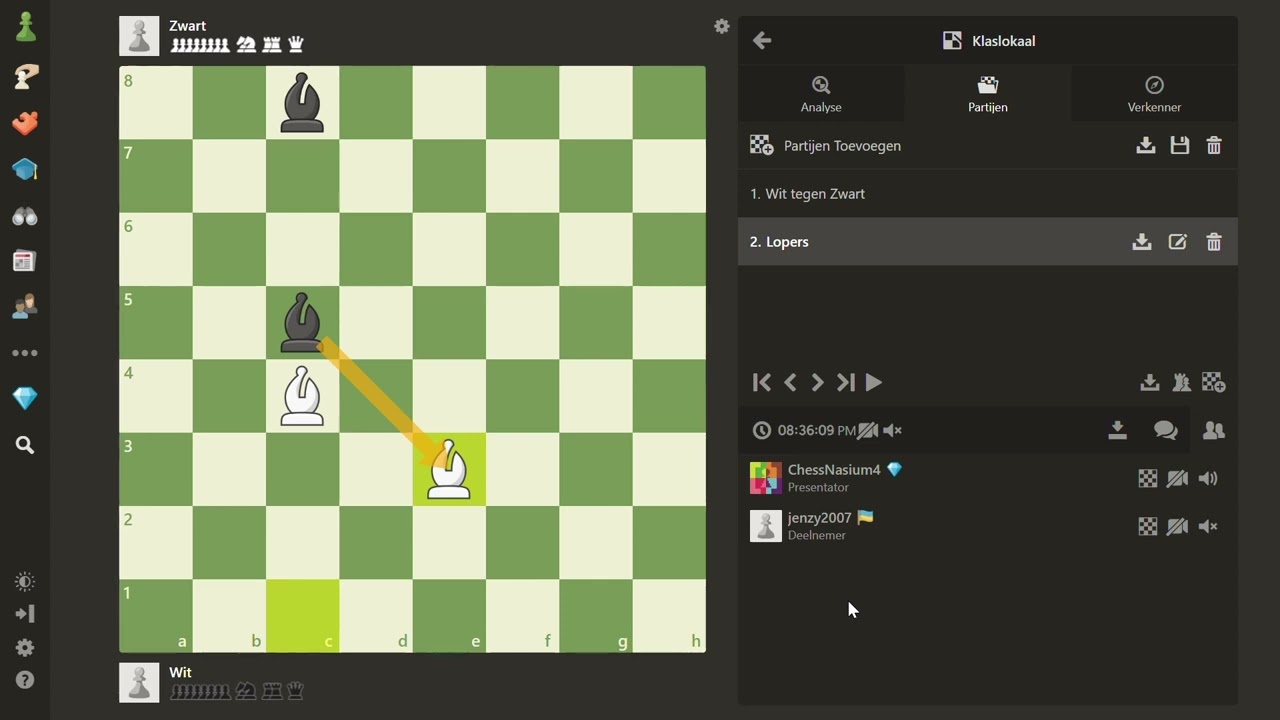The image size is (1280, 720).
Task: Open the Watch binoculars icon
Action: (x=25, y=216)
